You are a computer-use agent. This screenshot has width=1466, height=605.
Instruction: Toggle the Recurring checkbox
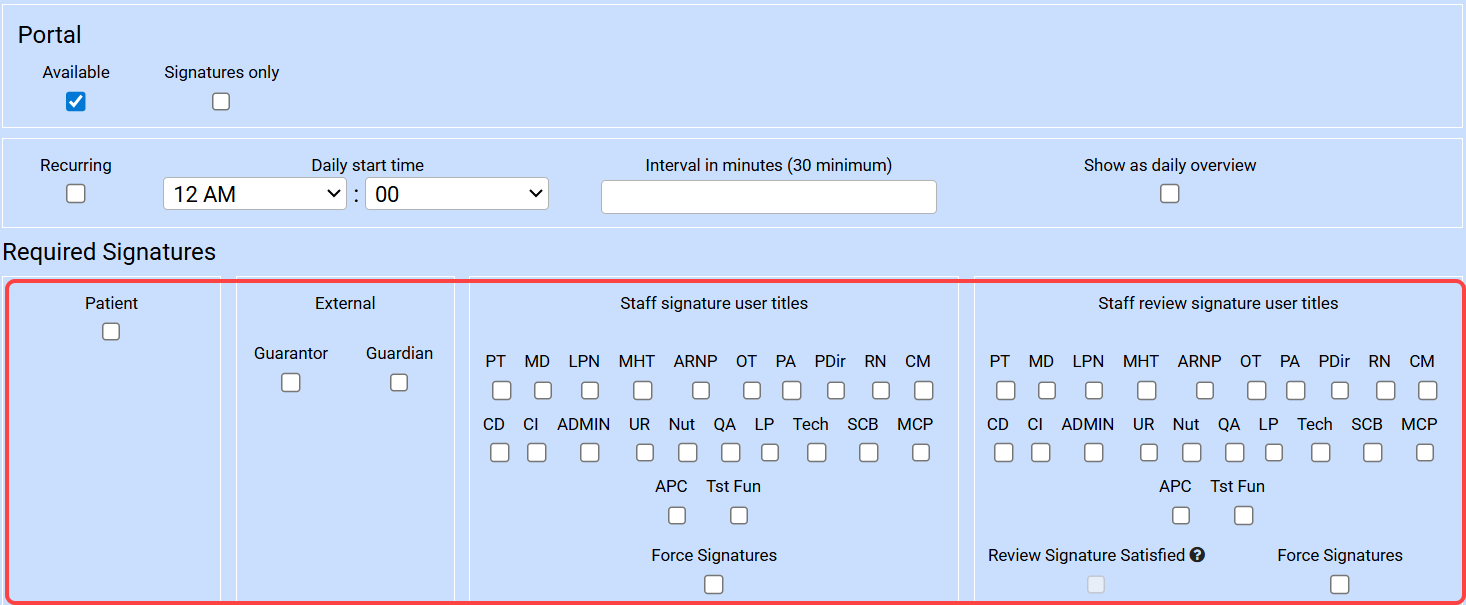tap(76, 194)
